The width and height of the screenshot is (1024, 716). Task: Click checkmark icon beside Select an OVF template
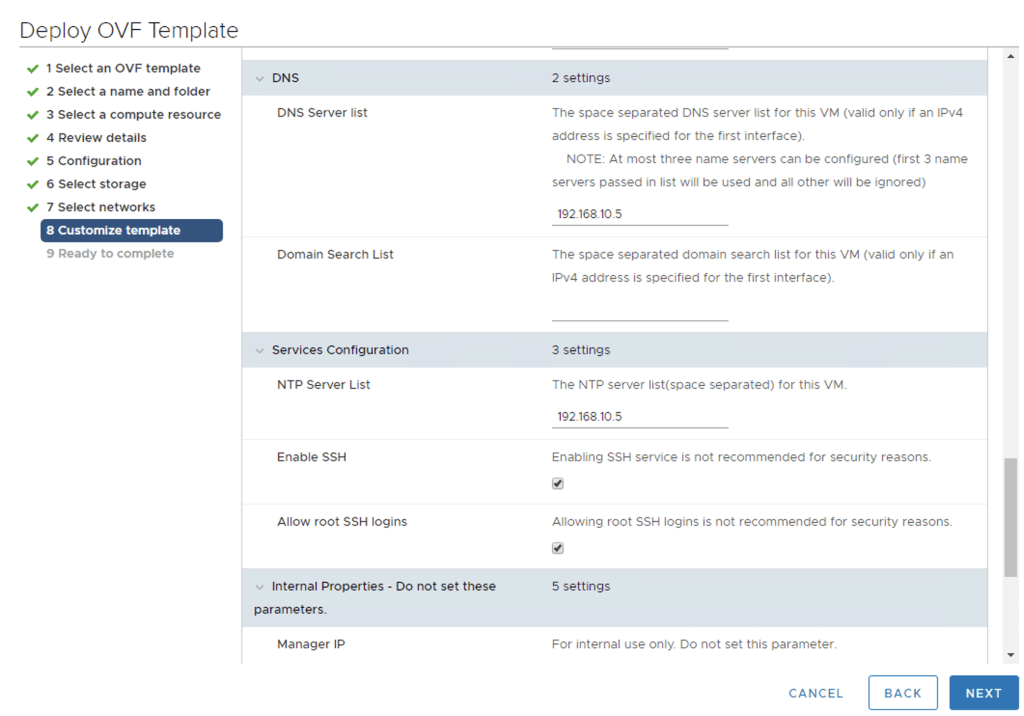tap(33, 69)
